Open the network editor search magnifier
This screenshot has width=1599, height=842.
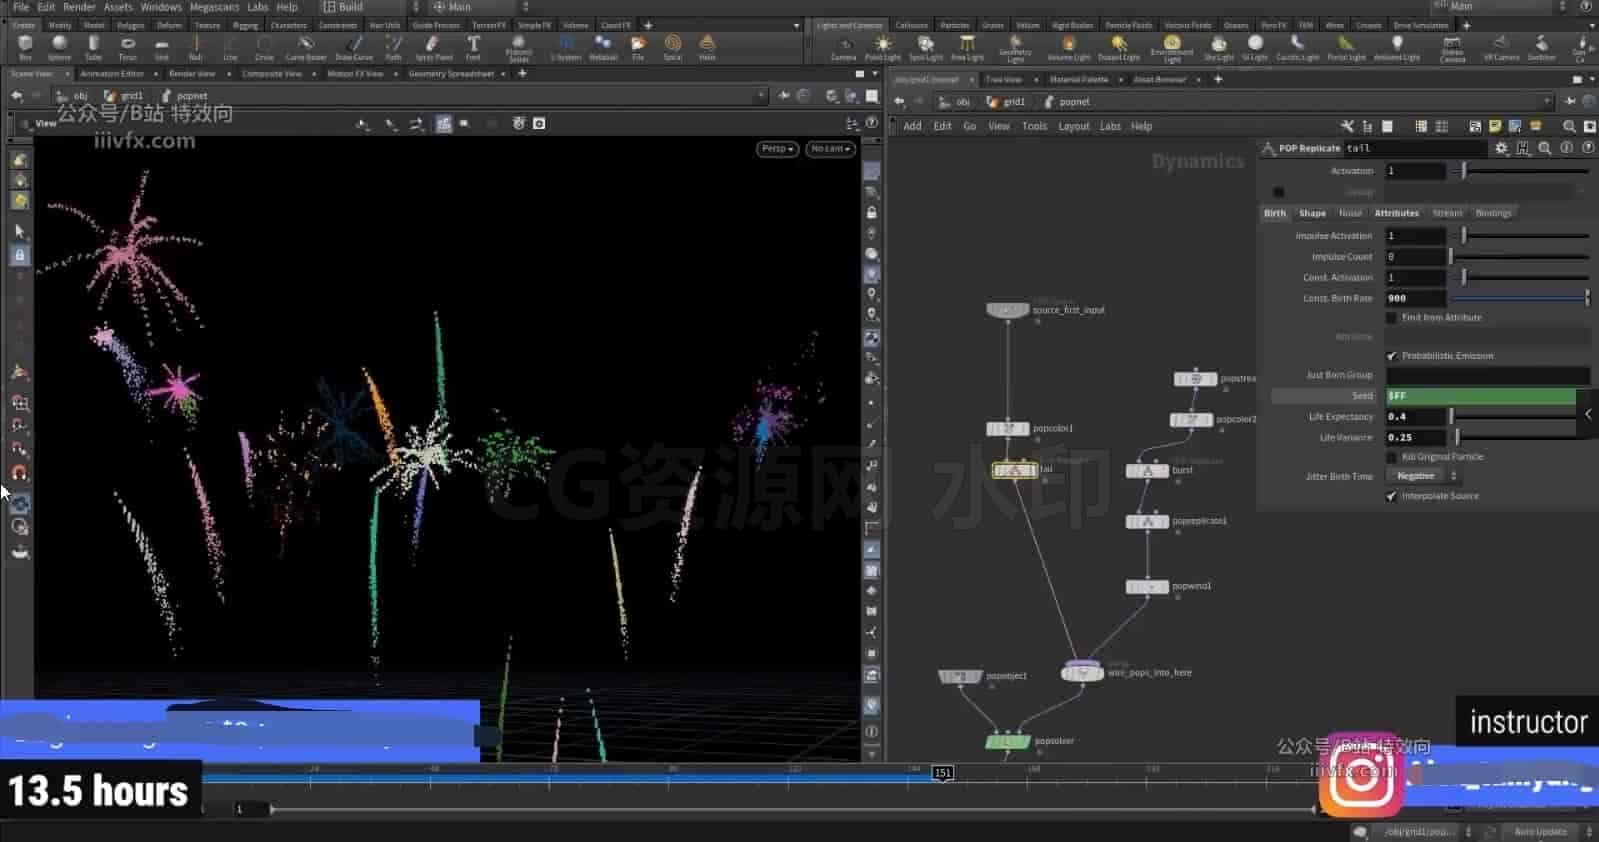tap(1569, 127)
